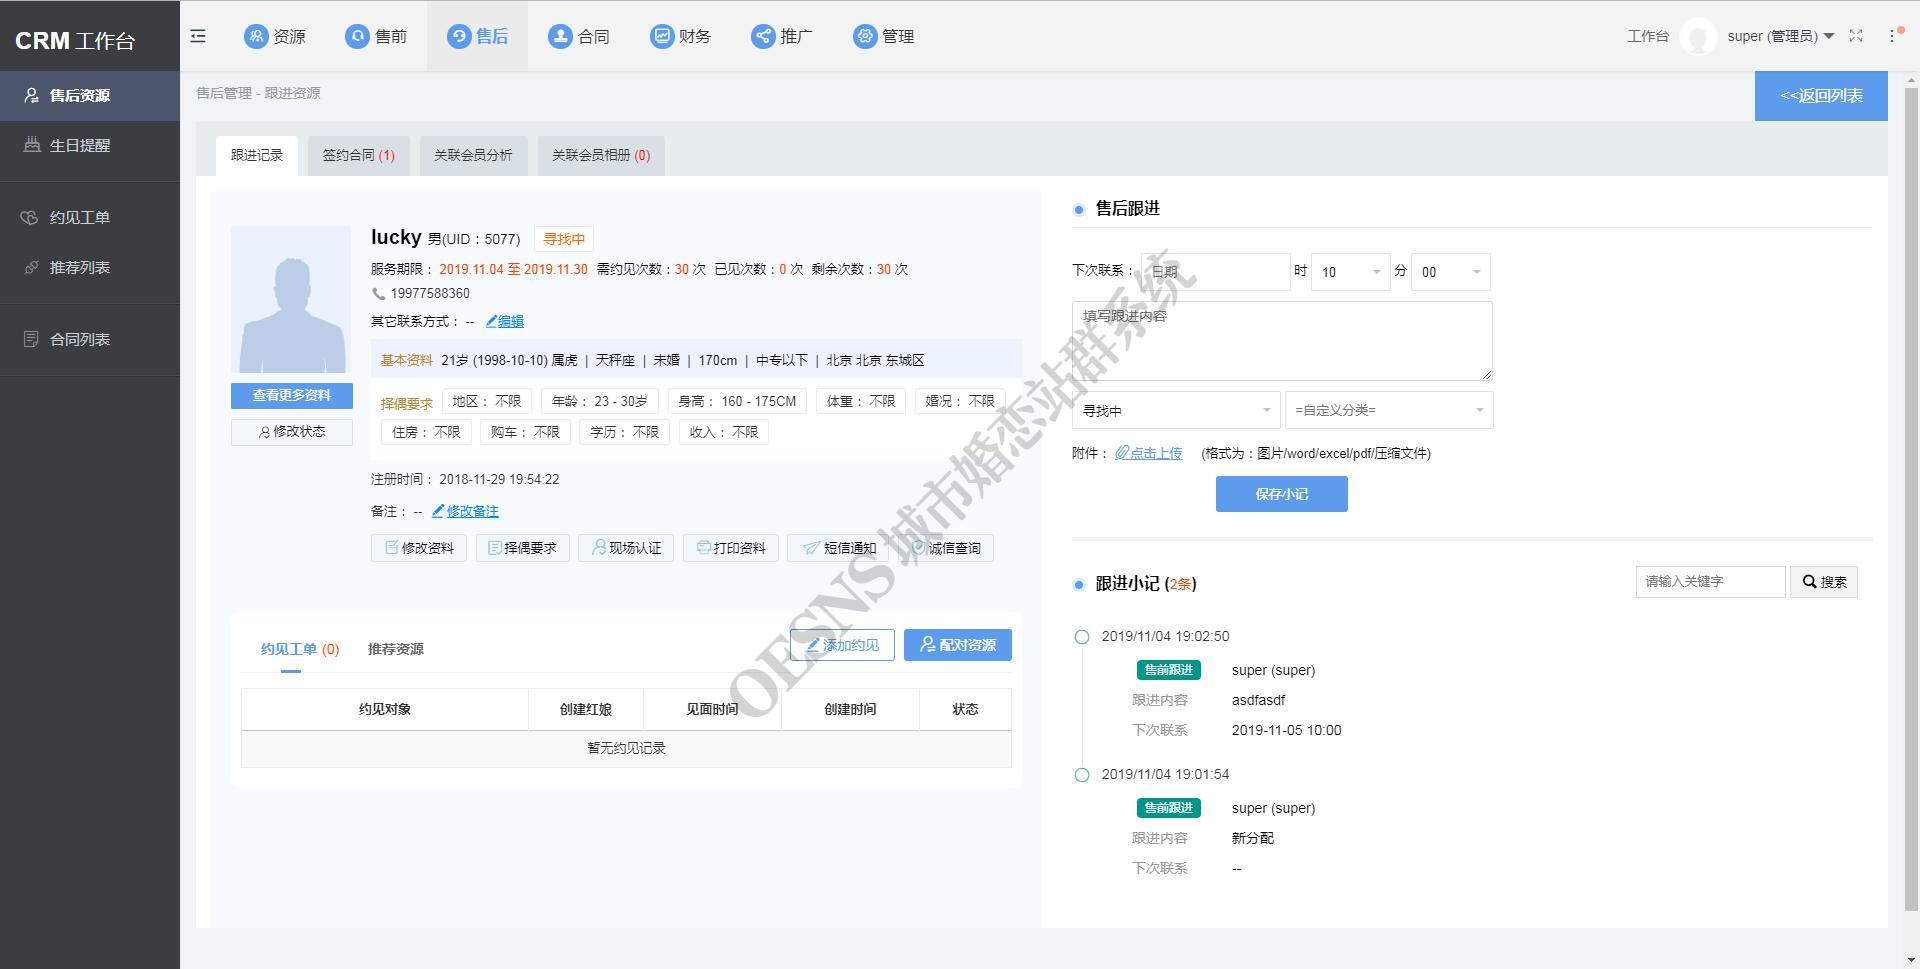Switch to the 关联会员分析 tab
The height and width of the screenshot is (969, 1920).
tap(473, 156)
